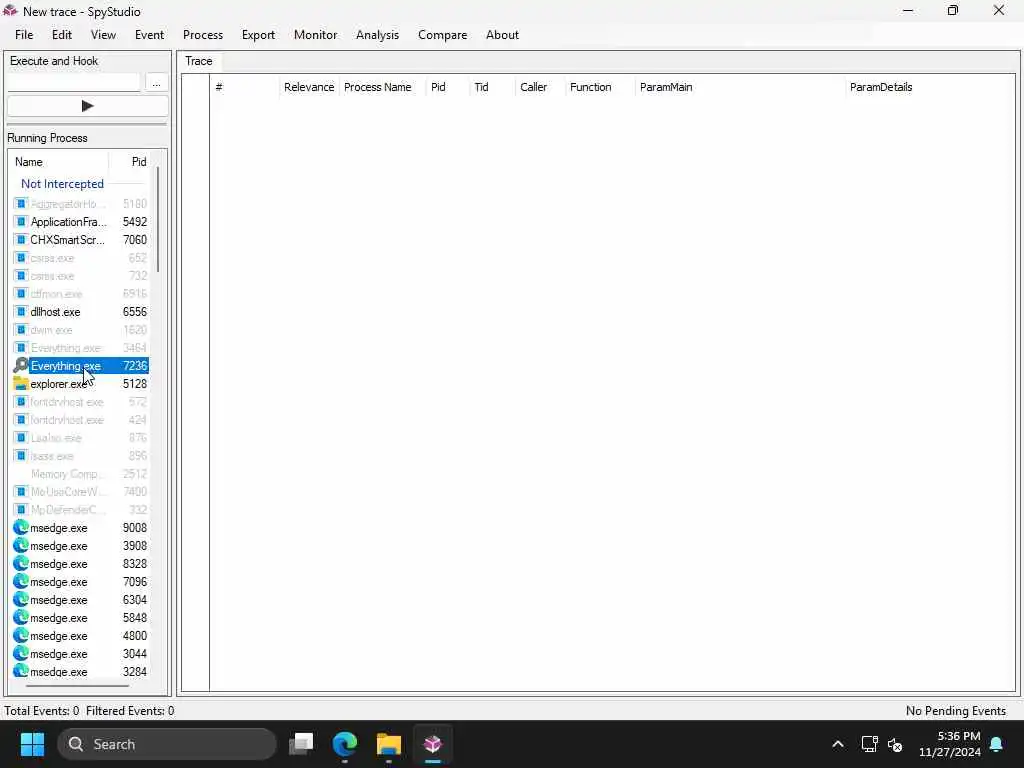Click msedge.exe icon with pid 3284

(x=21, y=671)
